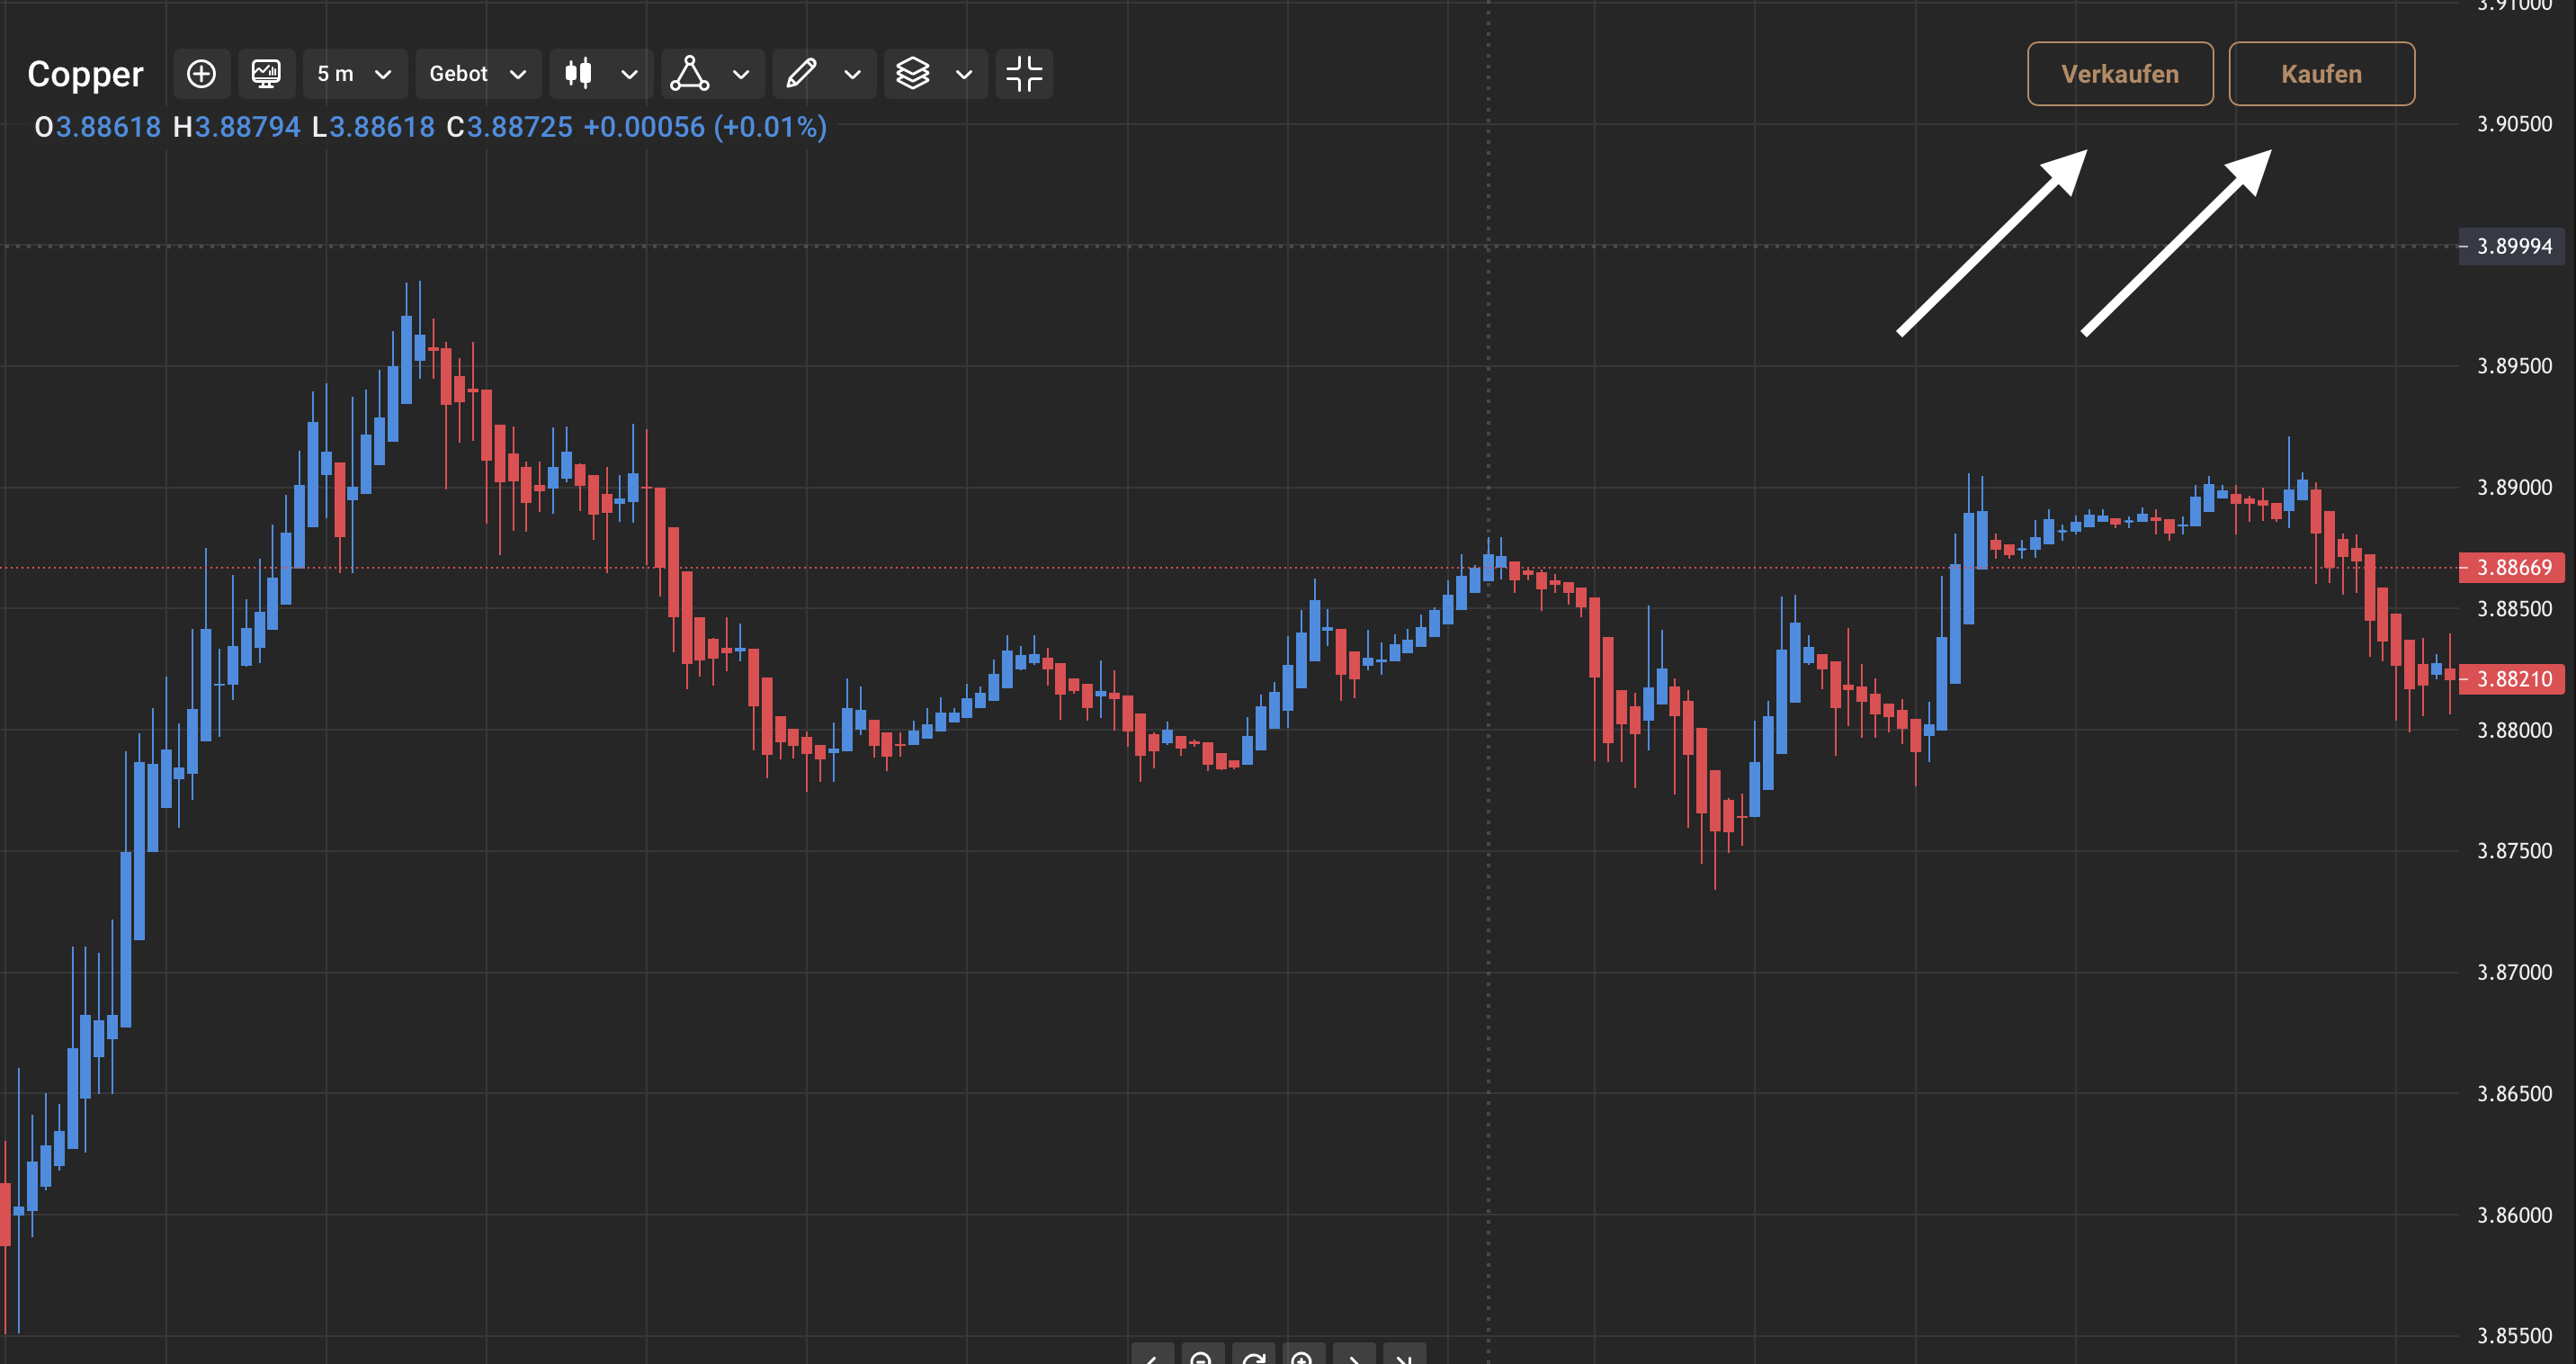
Task: Open the indicators triangle tool icon
Action: click(x=690, y=74)
